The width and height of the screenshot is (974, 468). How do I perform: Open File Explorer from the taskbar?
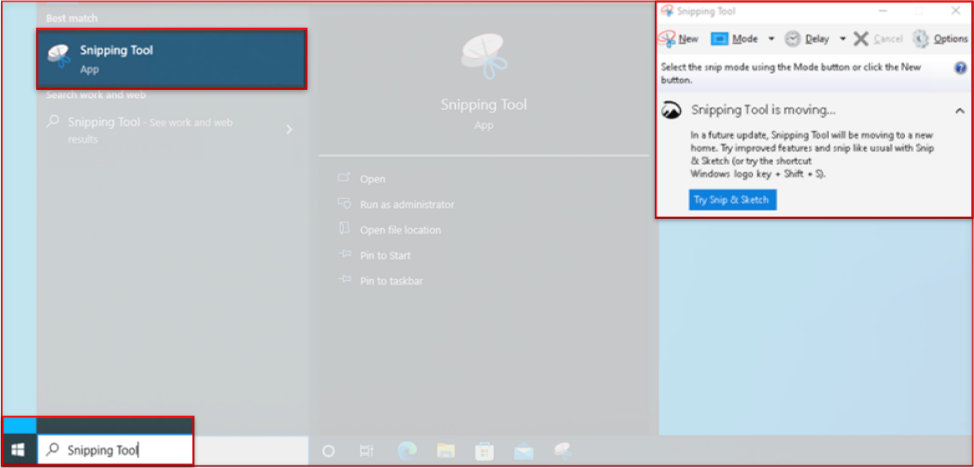coord(445,451)
